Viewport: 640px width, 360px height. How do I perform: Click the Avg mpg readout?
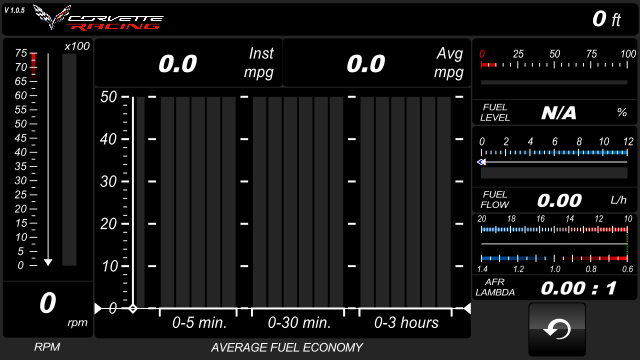376,63
